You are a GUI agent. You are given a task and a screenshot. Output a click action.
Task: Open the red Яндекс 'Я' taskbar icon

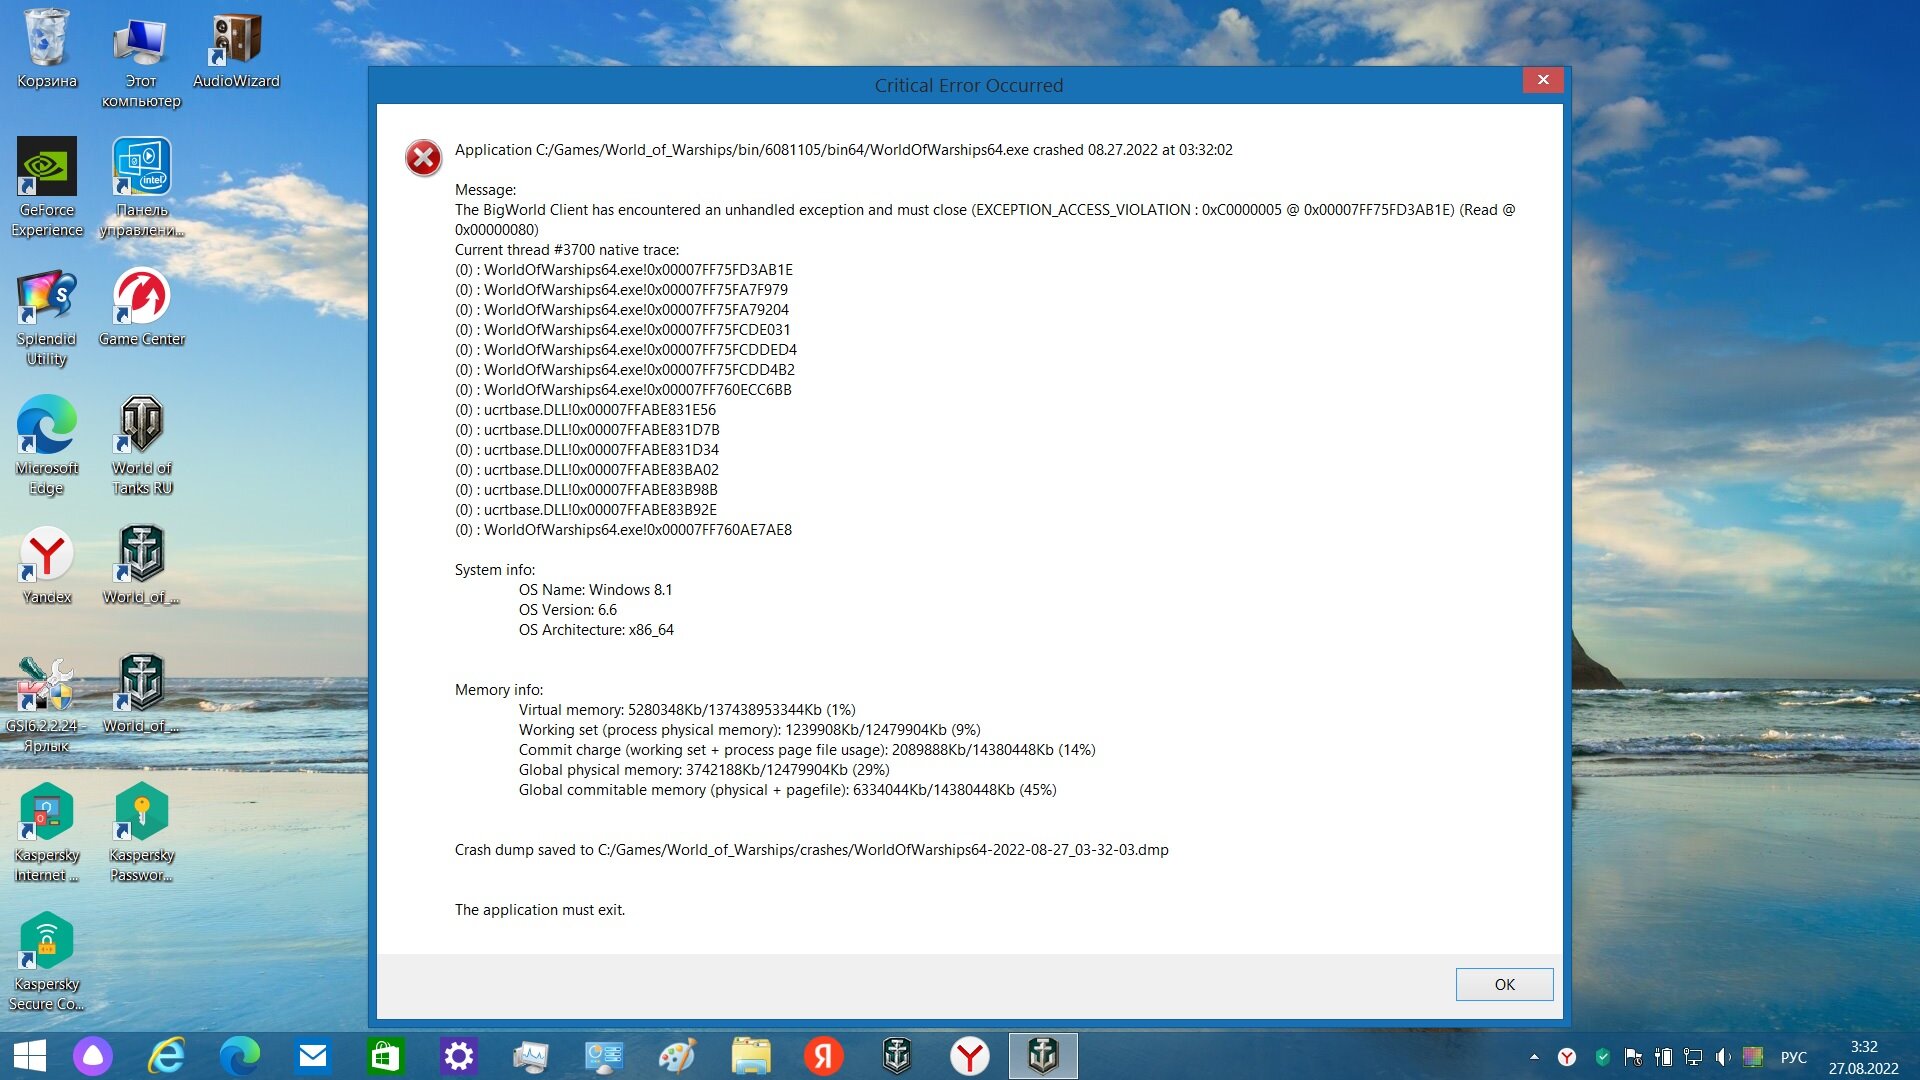coord(824,1056)
